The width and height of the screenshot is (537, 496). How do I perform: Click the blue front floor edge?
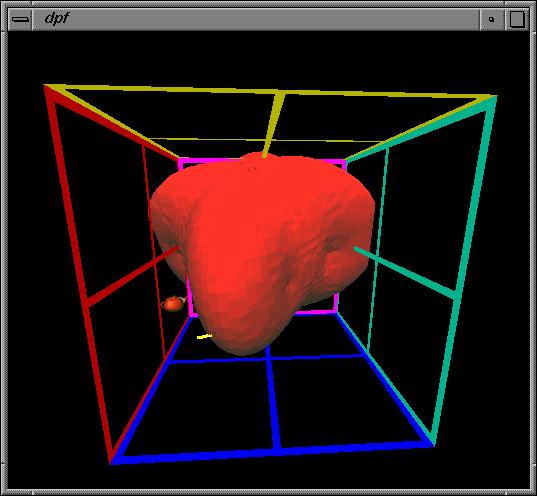click(x=272, y=453)
